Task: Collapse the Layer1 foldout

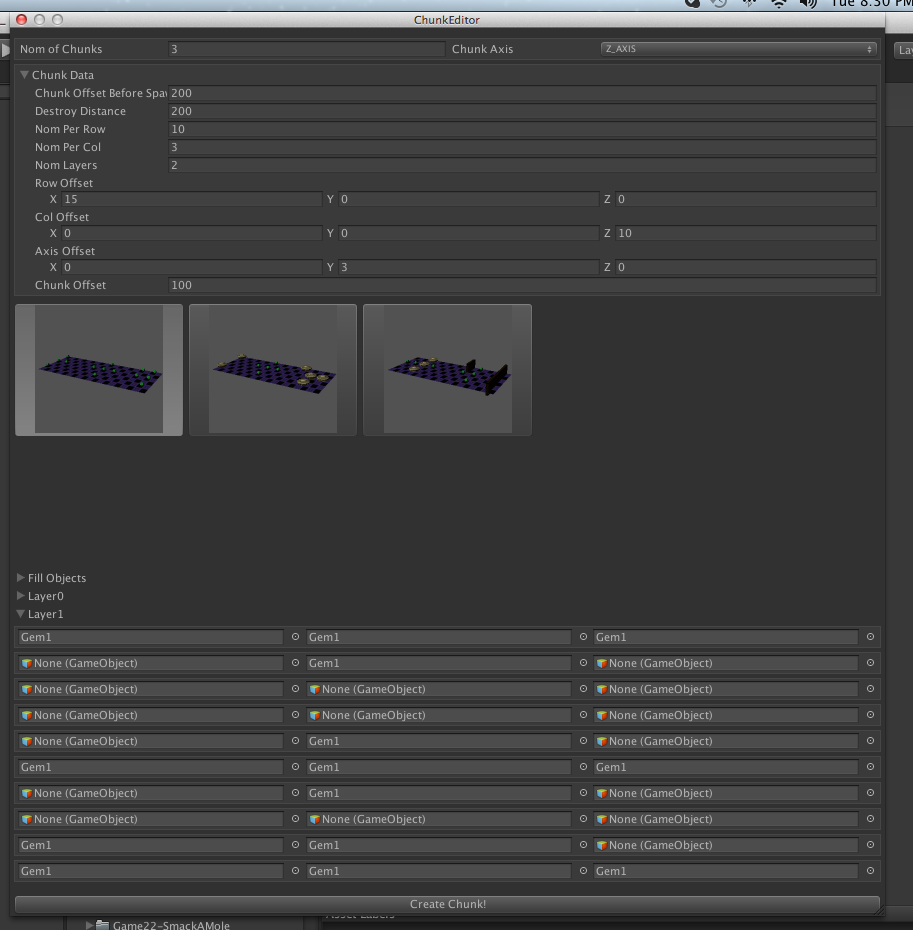Action: coord(21,614)
